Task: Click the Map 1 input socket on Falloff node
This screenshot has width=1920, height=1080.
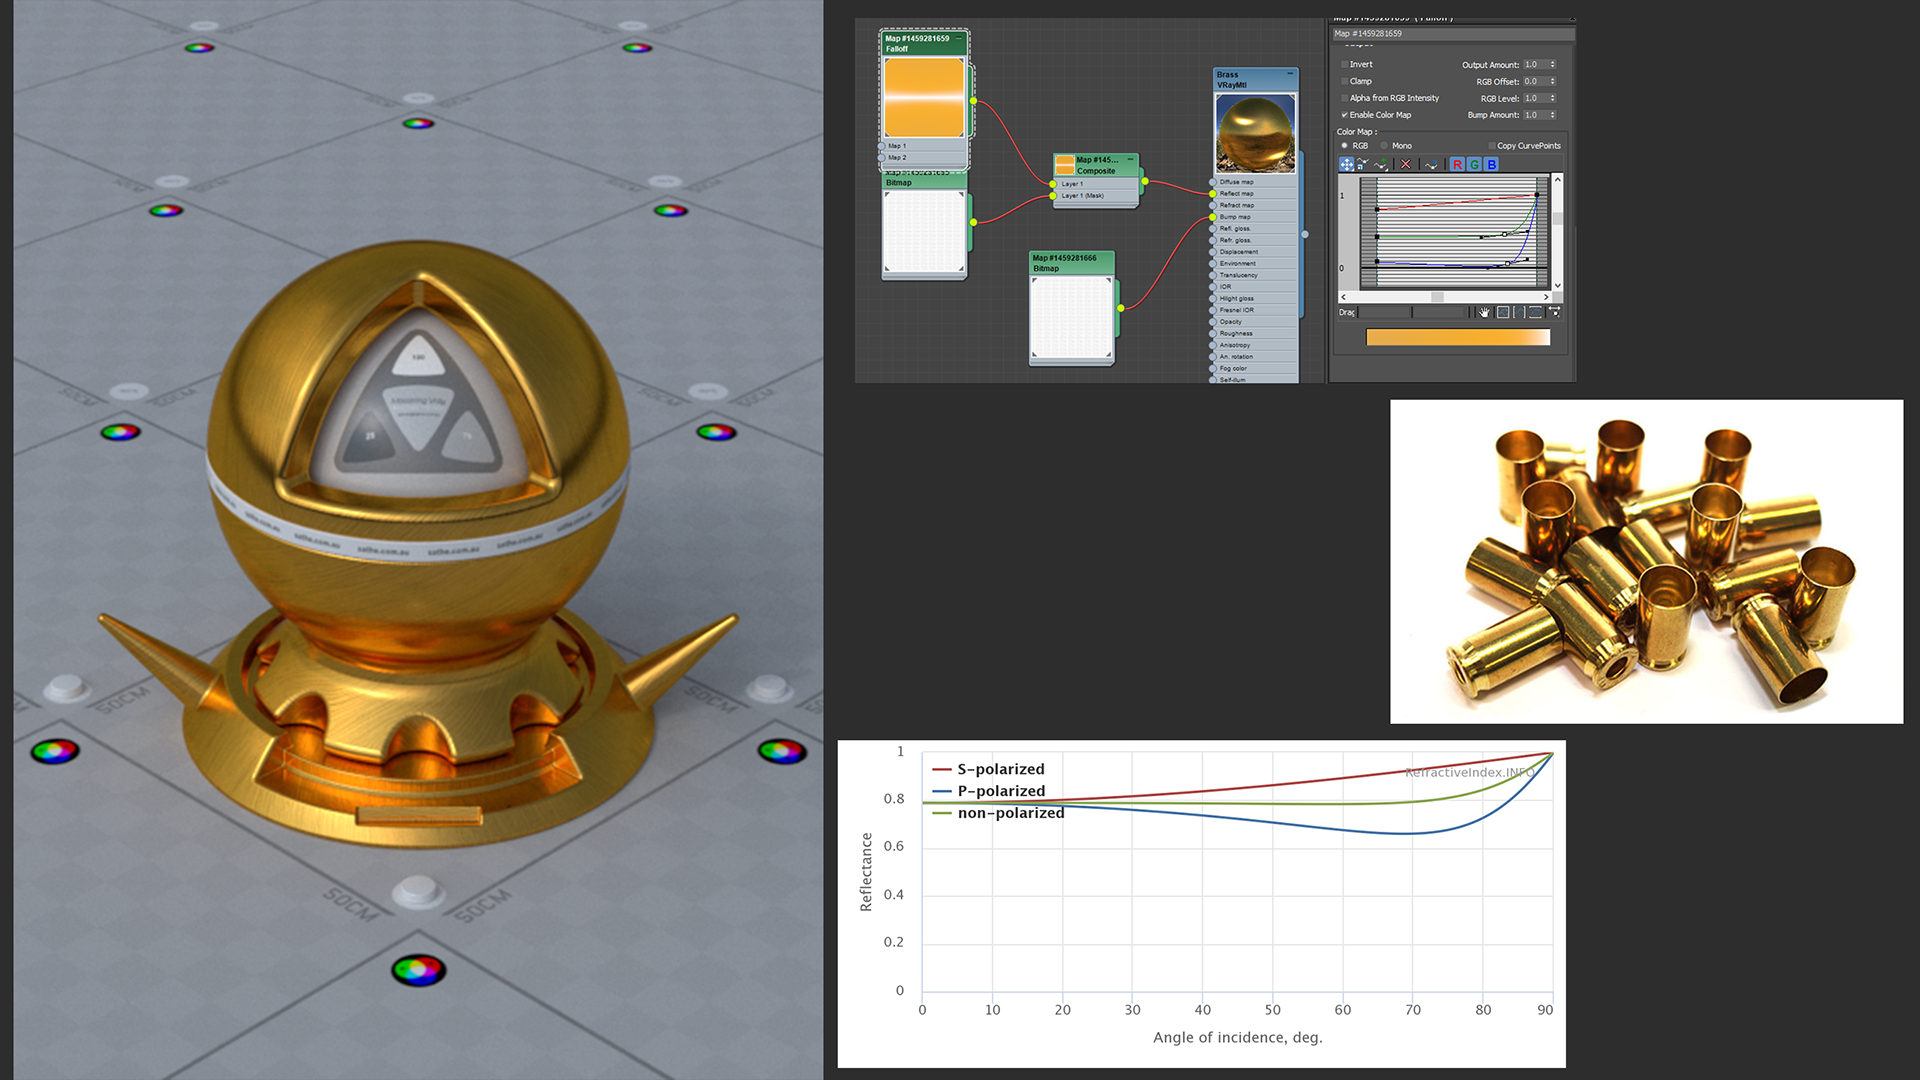Action: 881,146
